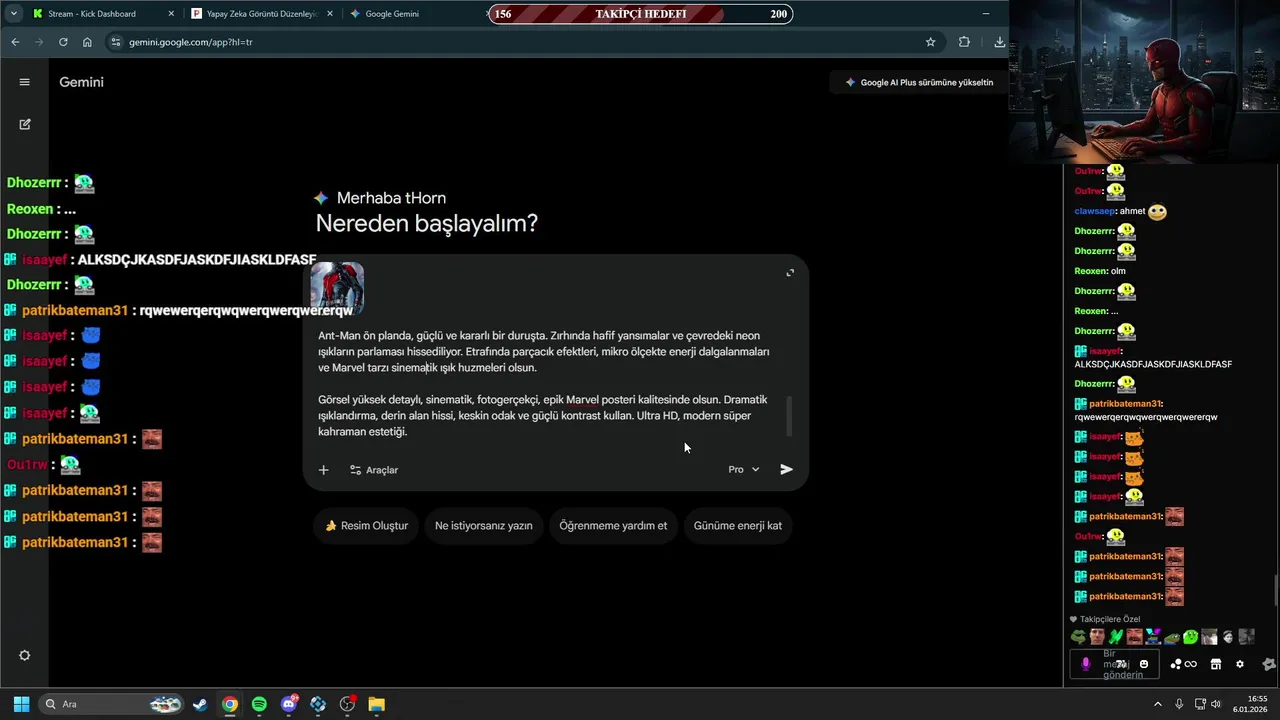This screenshot has width=1280, height=720.
Task: Open the tab search dropdown arrow
Action: coord(13,14)
